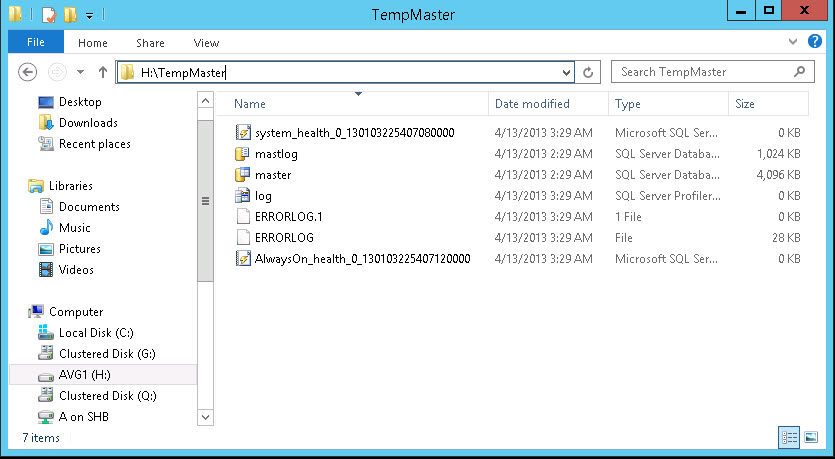Image resolution: width=835 pixels, height=459 pixels.
Task: Open Help with the question mark icon
Action: (x=815, y=41)
